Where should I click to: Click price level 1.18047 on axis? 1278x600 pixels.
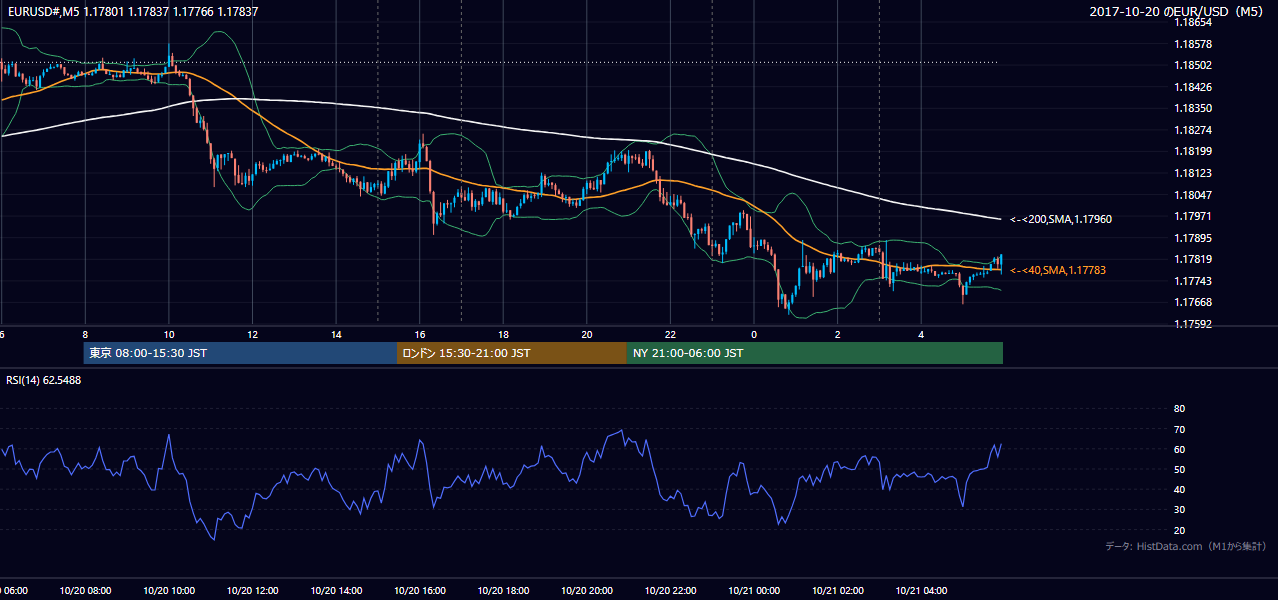pos(1192,196)
